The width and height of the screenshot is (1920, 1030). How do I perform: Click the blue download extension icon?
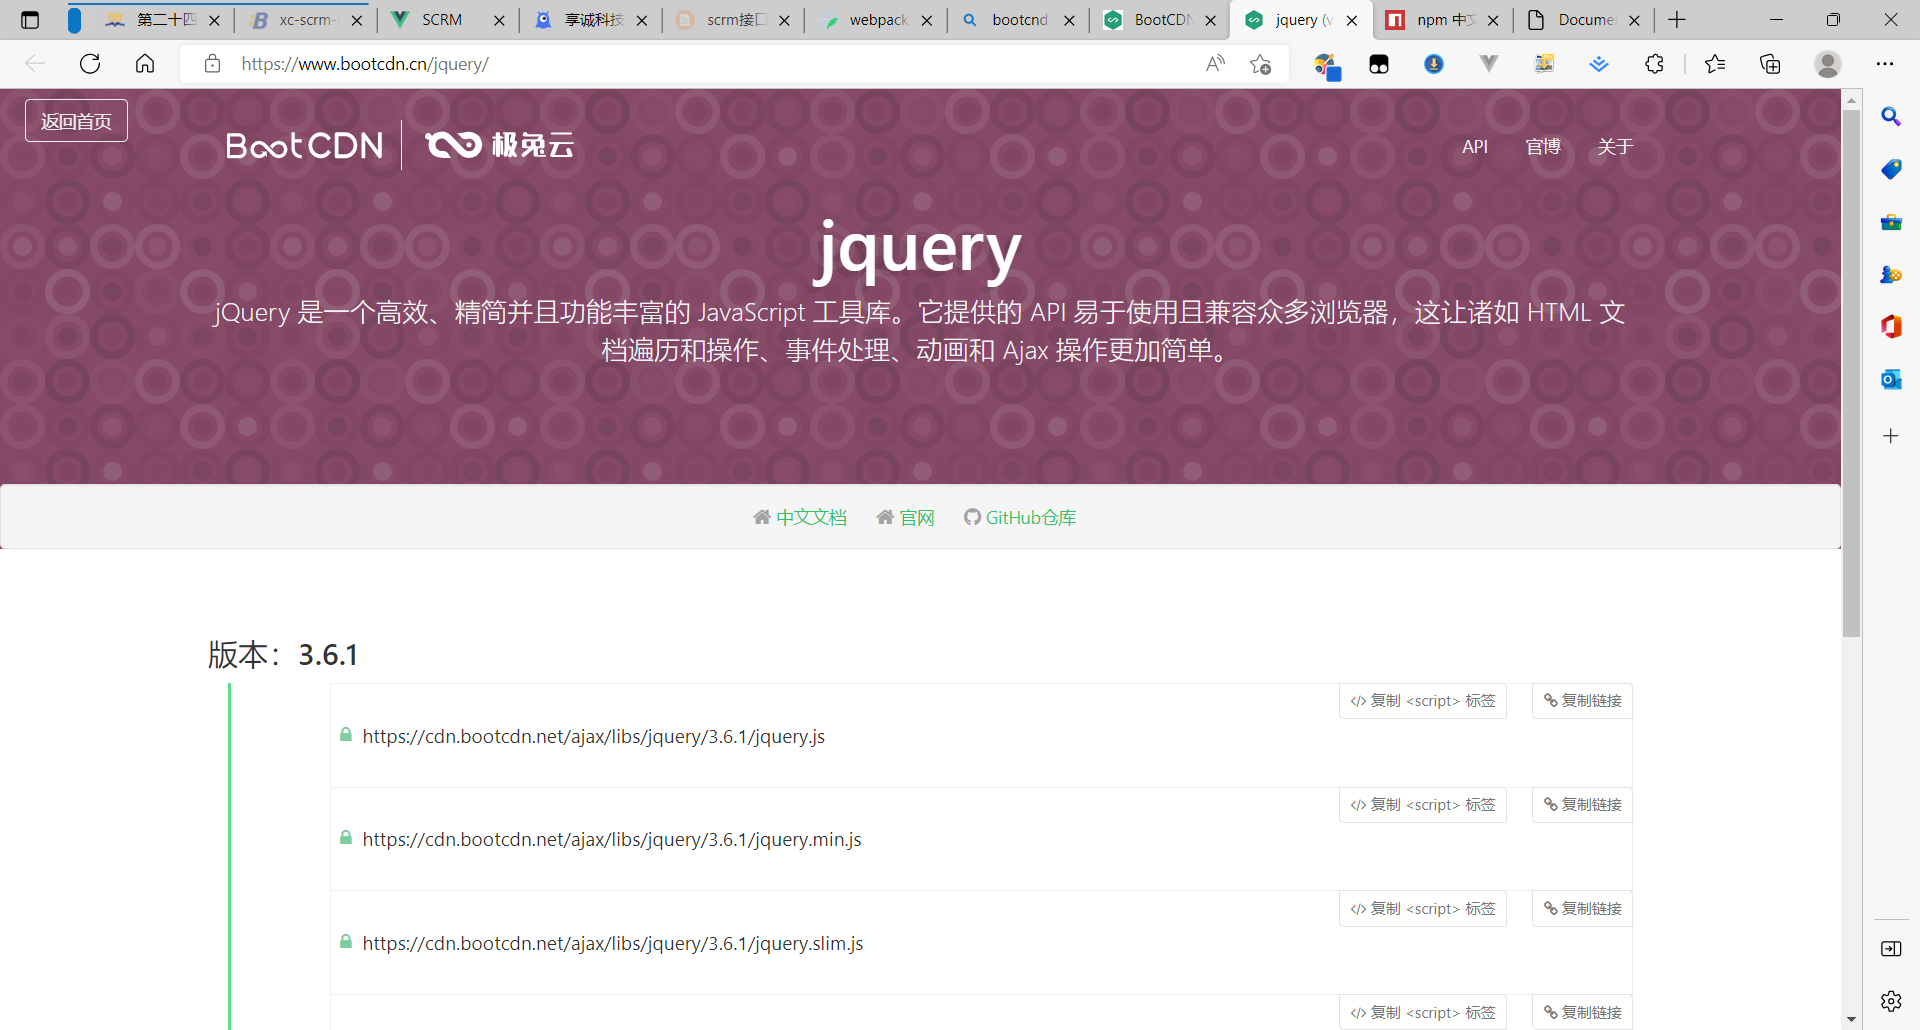click(1434, 64)
